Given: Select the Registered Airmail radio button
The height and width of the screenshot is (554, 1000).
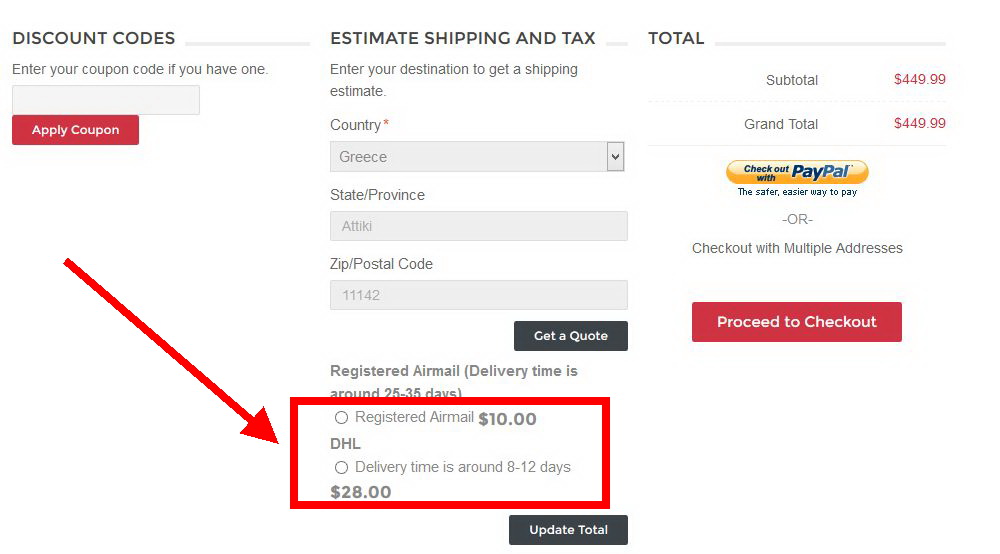Looking at the screenshot, I should click(x=342, y=418).
